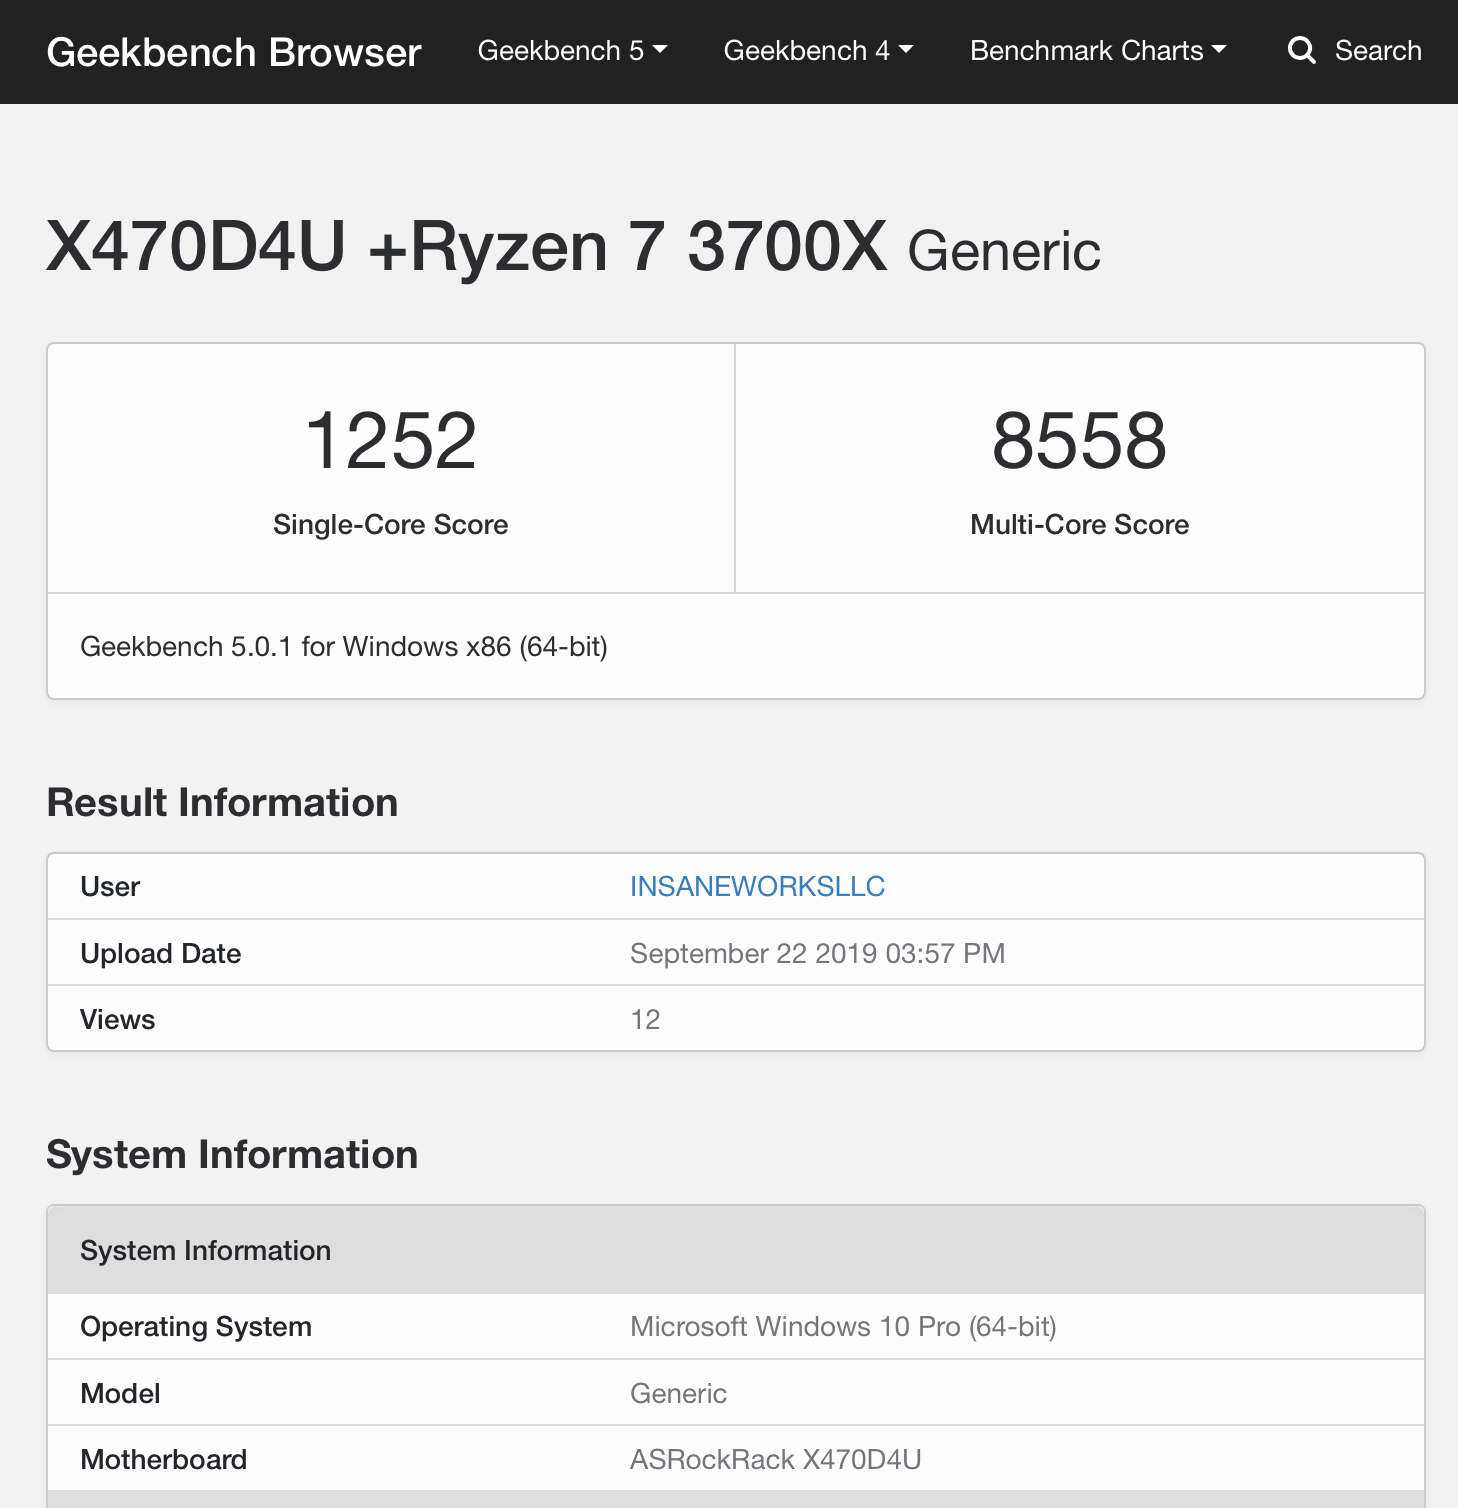The height and width of the screenshot is (1508, 1458).
Task: Click the ASRockRack X470D4U value
Action: point(775,1459)
